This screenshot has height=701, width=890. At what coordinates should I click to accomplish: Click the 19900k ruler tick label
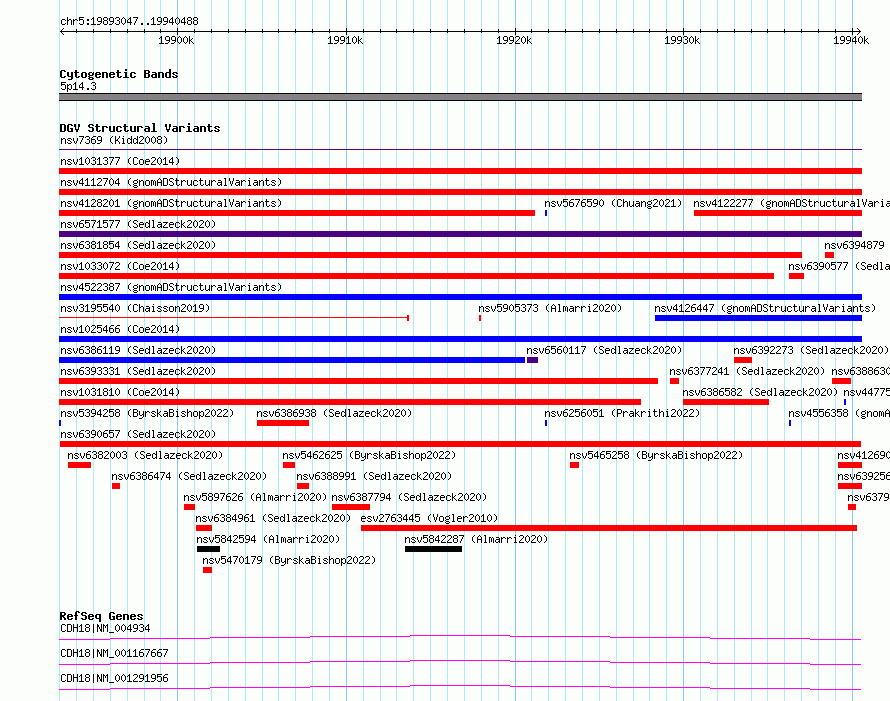(176, 40)
